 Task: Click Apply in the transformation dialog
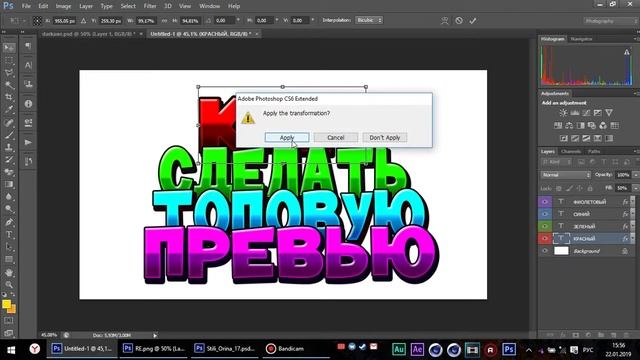pyautogui.click(x=287, y=138)
